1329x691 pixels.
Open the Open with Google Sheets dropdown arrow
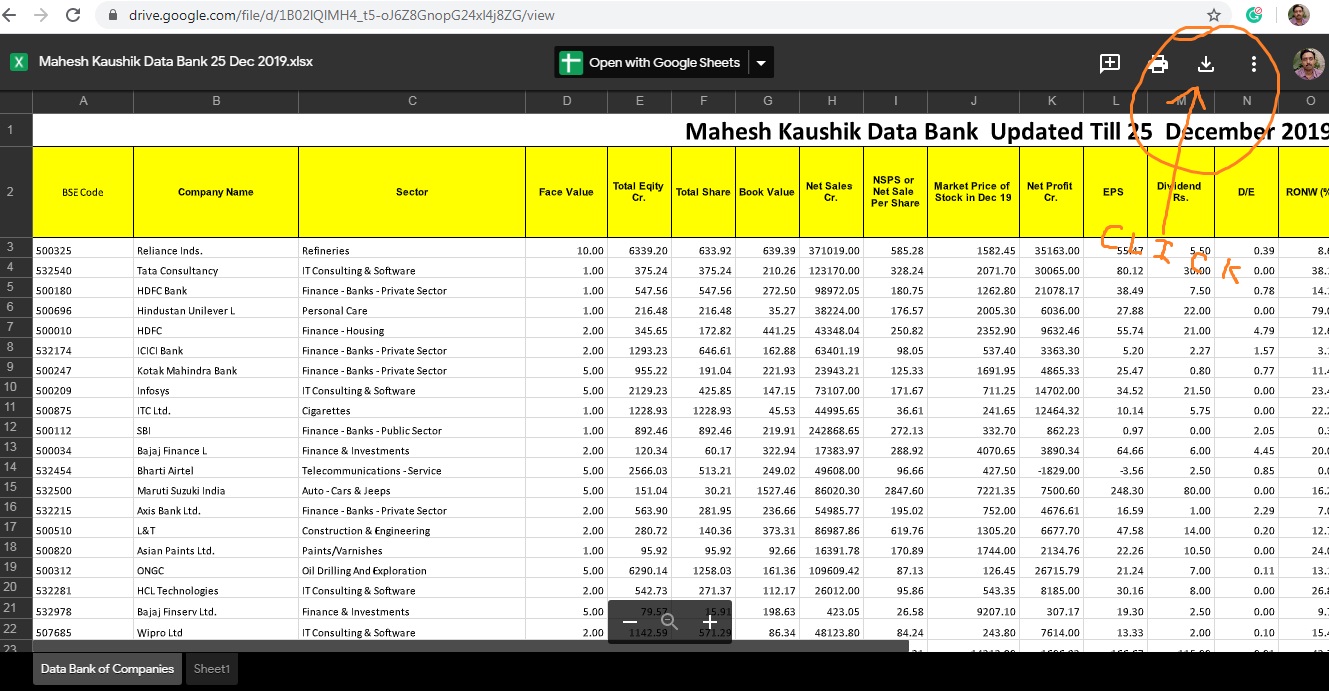pyautogui.click(x=760, y=61)
